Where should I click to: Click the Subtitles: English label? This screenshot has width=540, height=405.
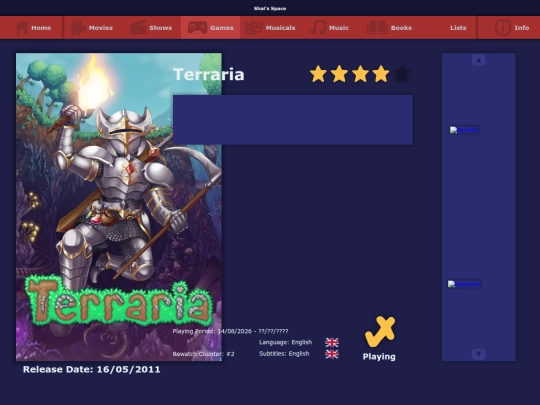[284, 354]
